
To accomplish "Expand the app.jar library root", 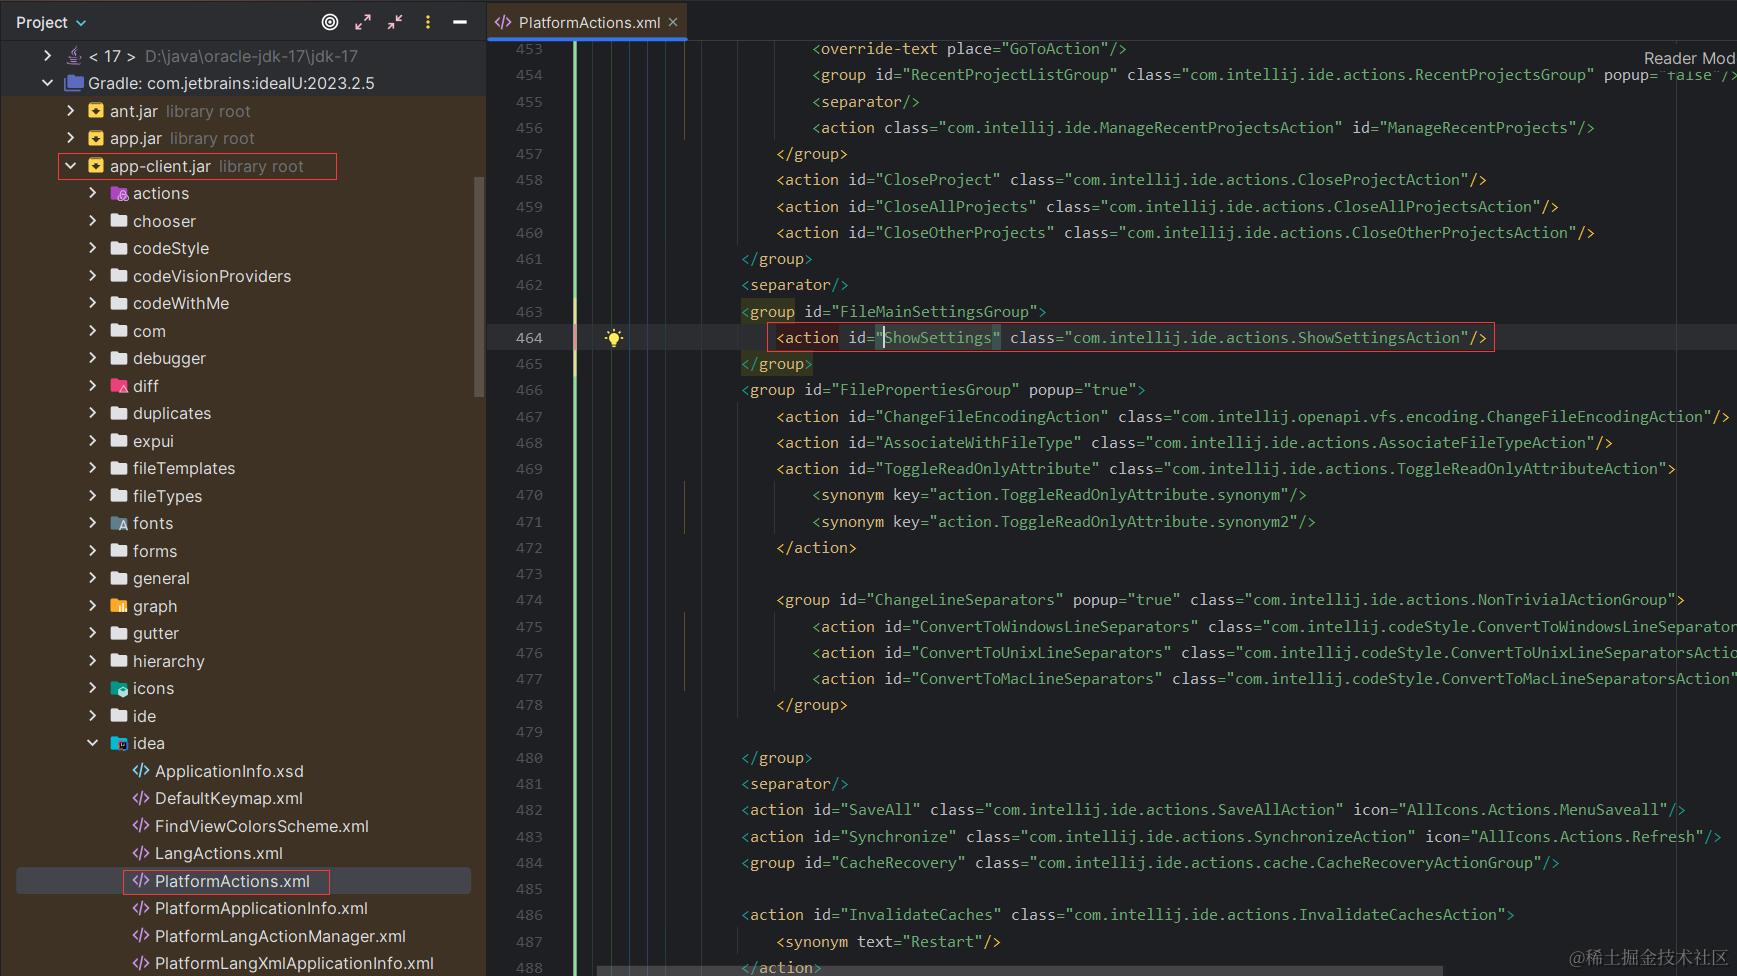I will pos(70,138).
